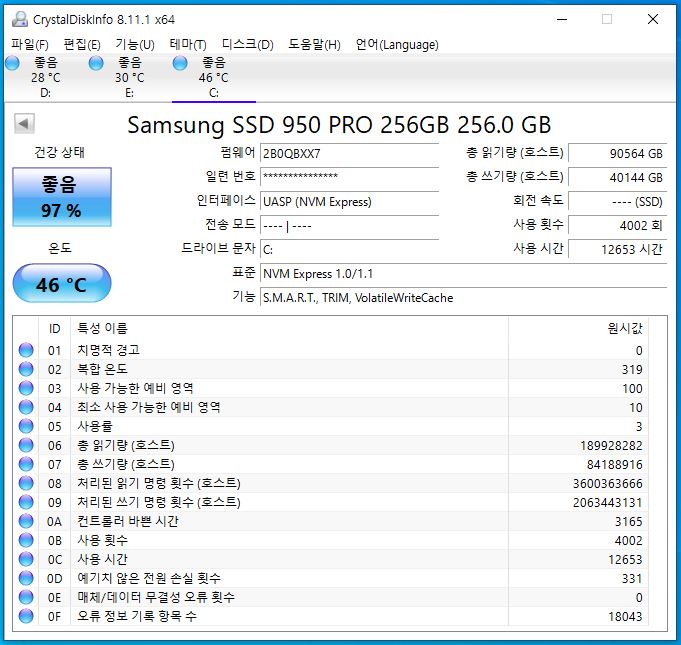Click status orb for attribute 01 치명적 경고
681x645 pixels.
tap(26, 350)
